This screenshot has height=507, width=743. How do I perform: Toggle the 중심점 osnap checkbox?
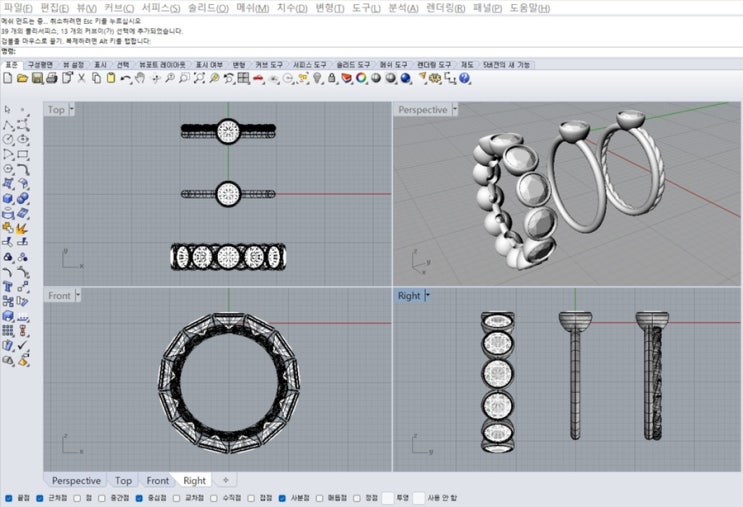tap(139, 498)
